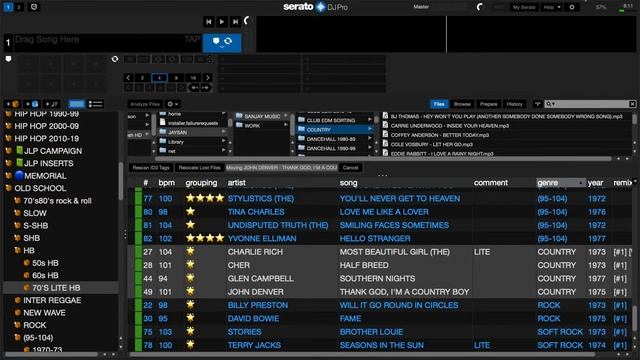This screenshot has height=360, width=640.
Task: Click the white cue point marker icon
Action: 8,59
